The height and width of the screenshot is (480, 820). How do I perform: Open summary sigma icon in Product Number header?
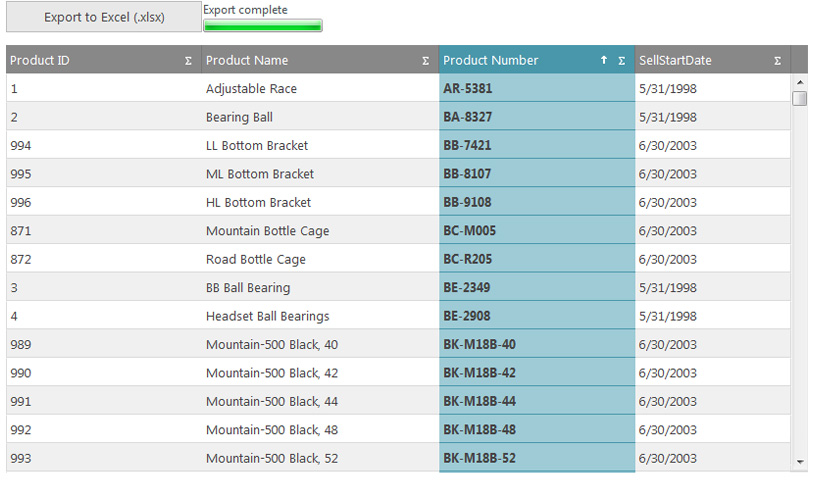tap(621, 61)
